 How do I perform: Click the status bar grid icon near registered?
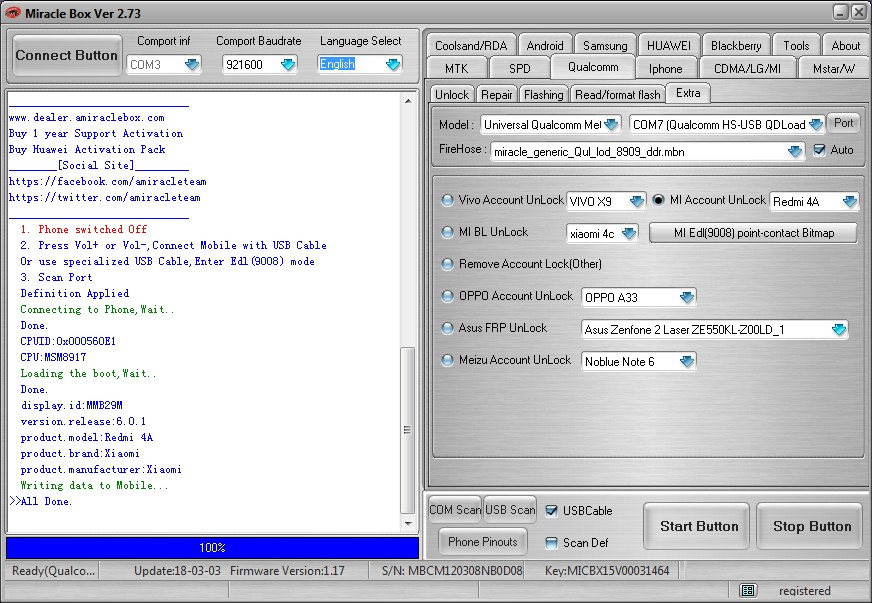pos(747,590)
